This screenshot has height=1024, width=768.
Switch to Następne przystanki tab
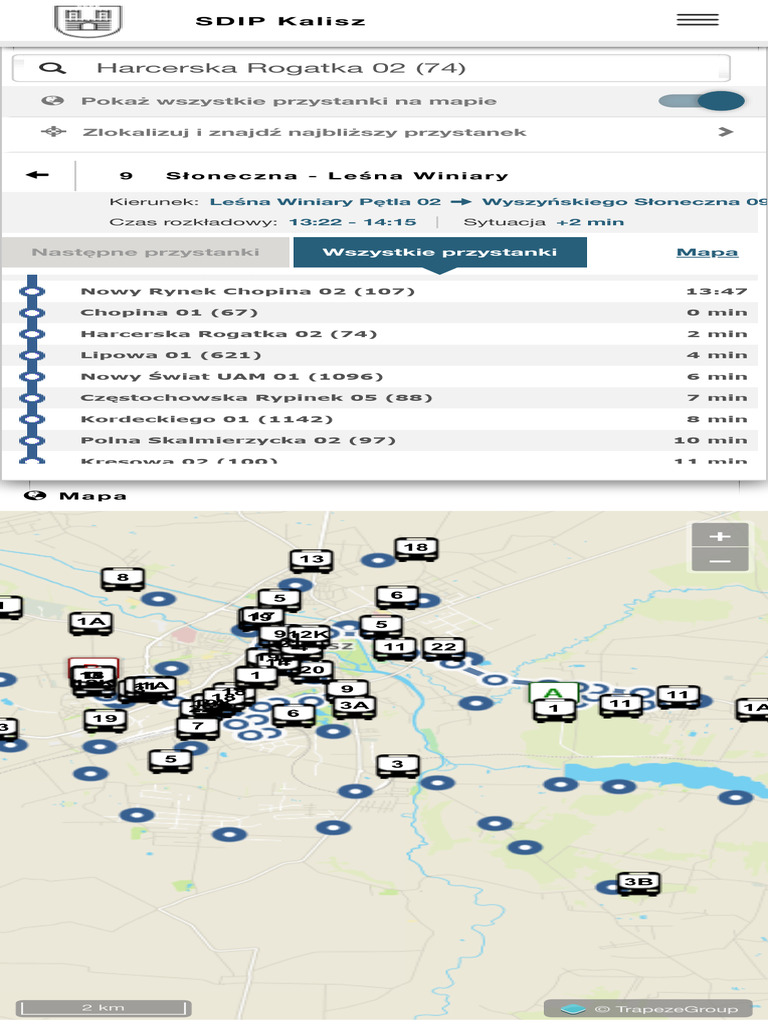point(146,252)
